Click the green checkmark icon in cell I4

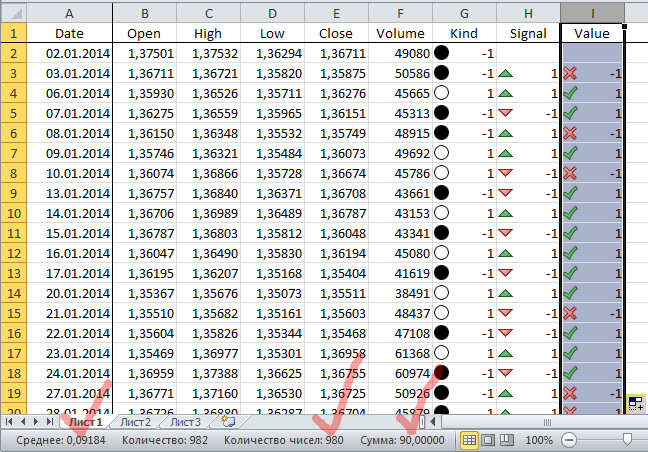571,93
